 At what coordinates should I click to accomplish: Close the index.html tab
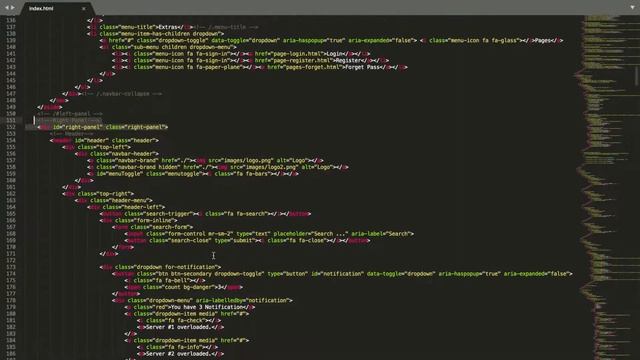pos(84,9)
